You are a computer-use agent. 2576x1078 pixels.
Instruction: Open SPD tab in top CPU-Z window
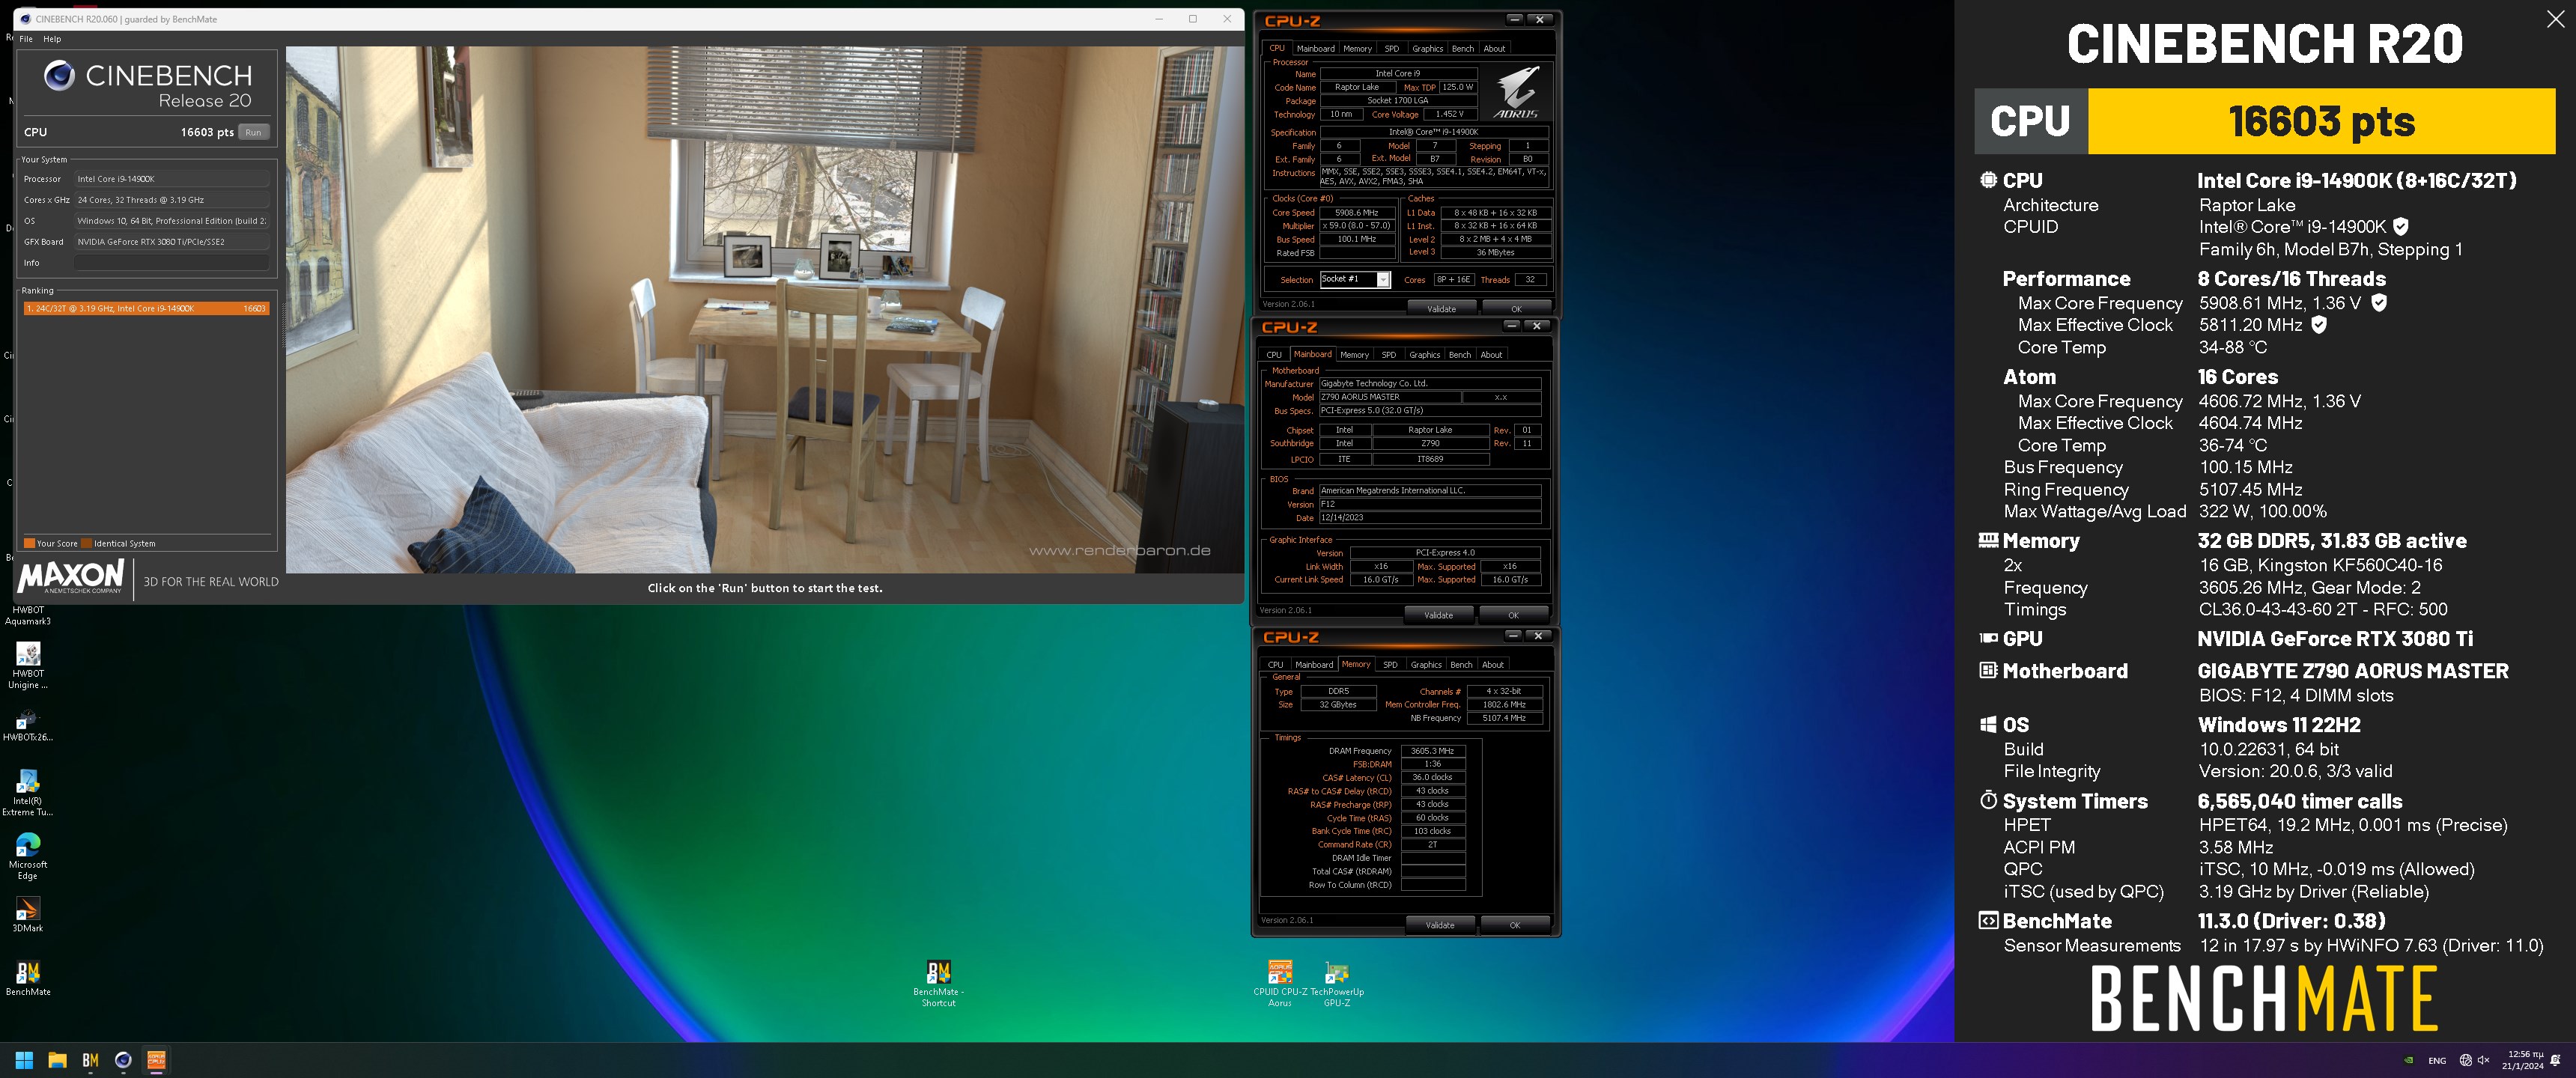[1391, 48]
